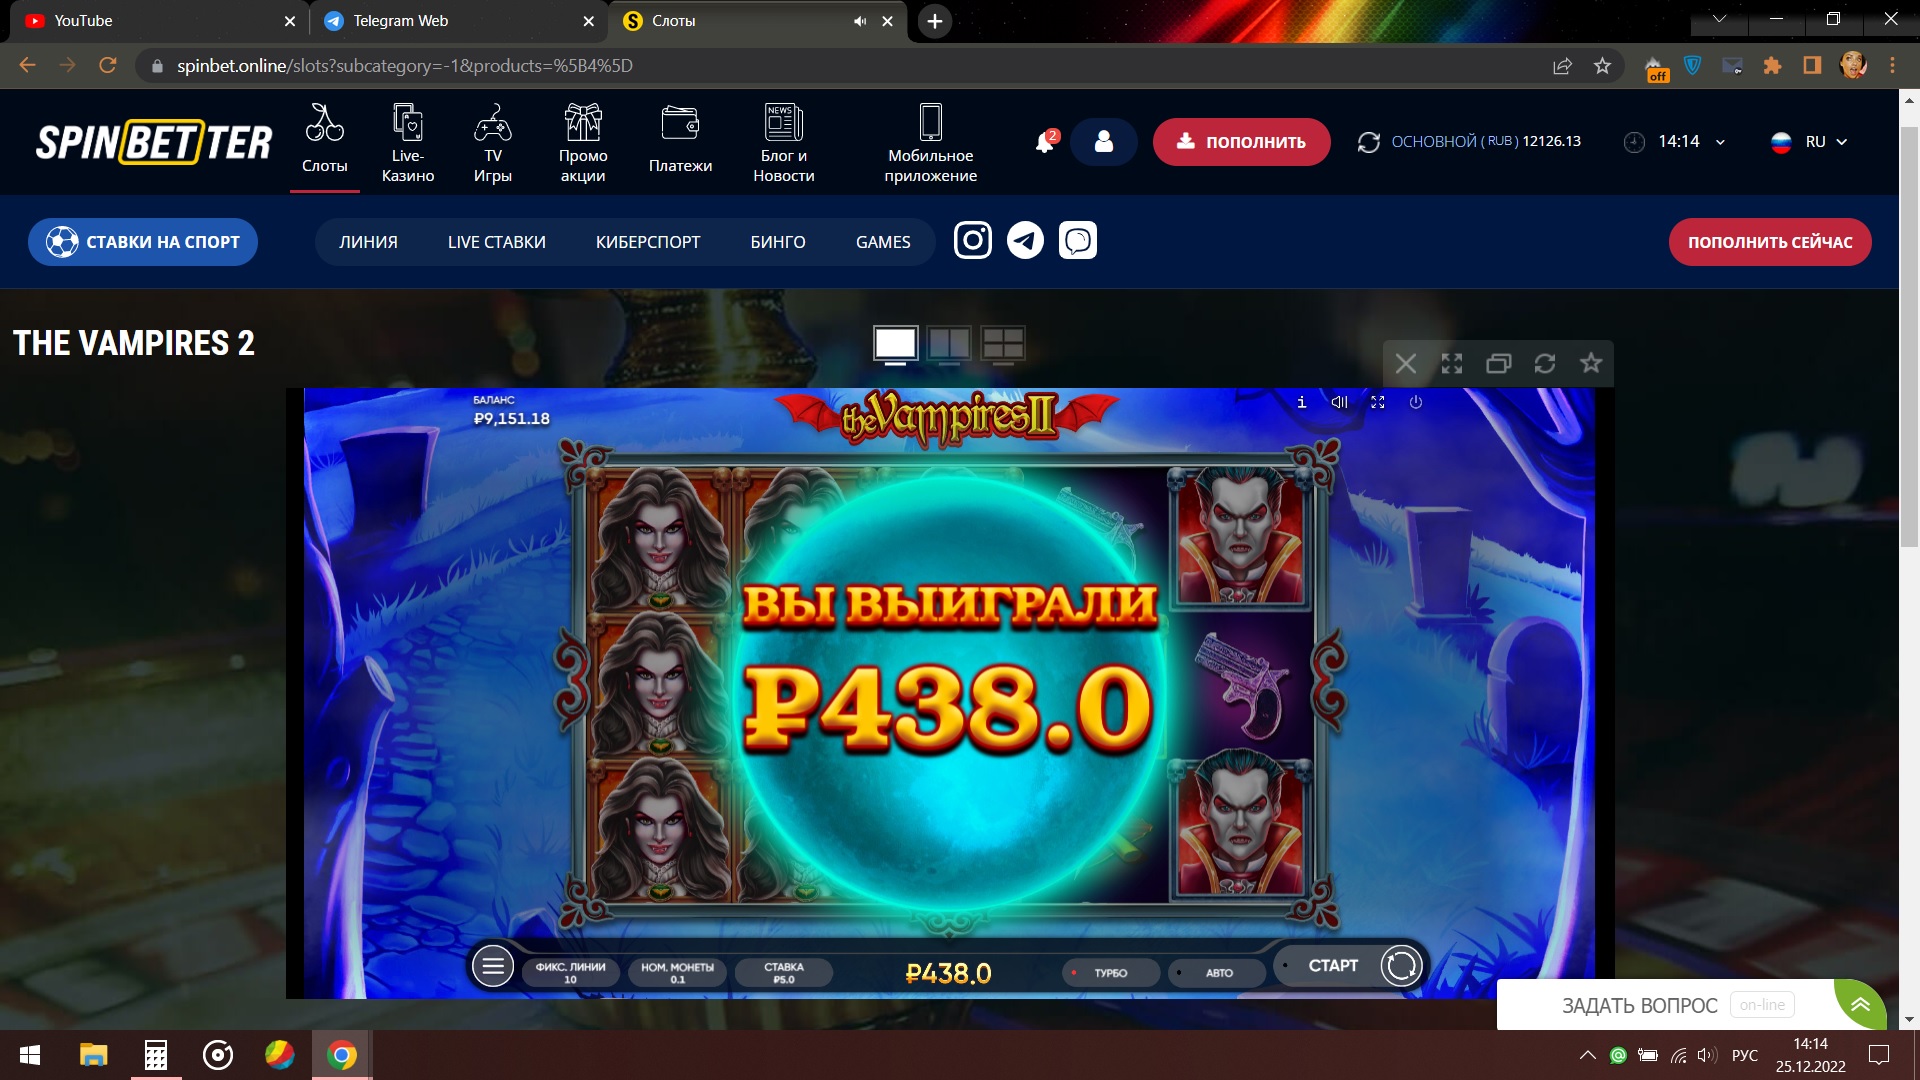The width and height of the screenshot is (1920, 1080).
Task: Open the Telegram link icon
Action: (x=1025, y=240)
